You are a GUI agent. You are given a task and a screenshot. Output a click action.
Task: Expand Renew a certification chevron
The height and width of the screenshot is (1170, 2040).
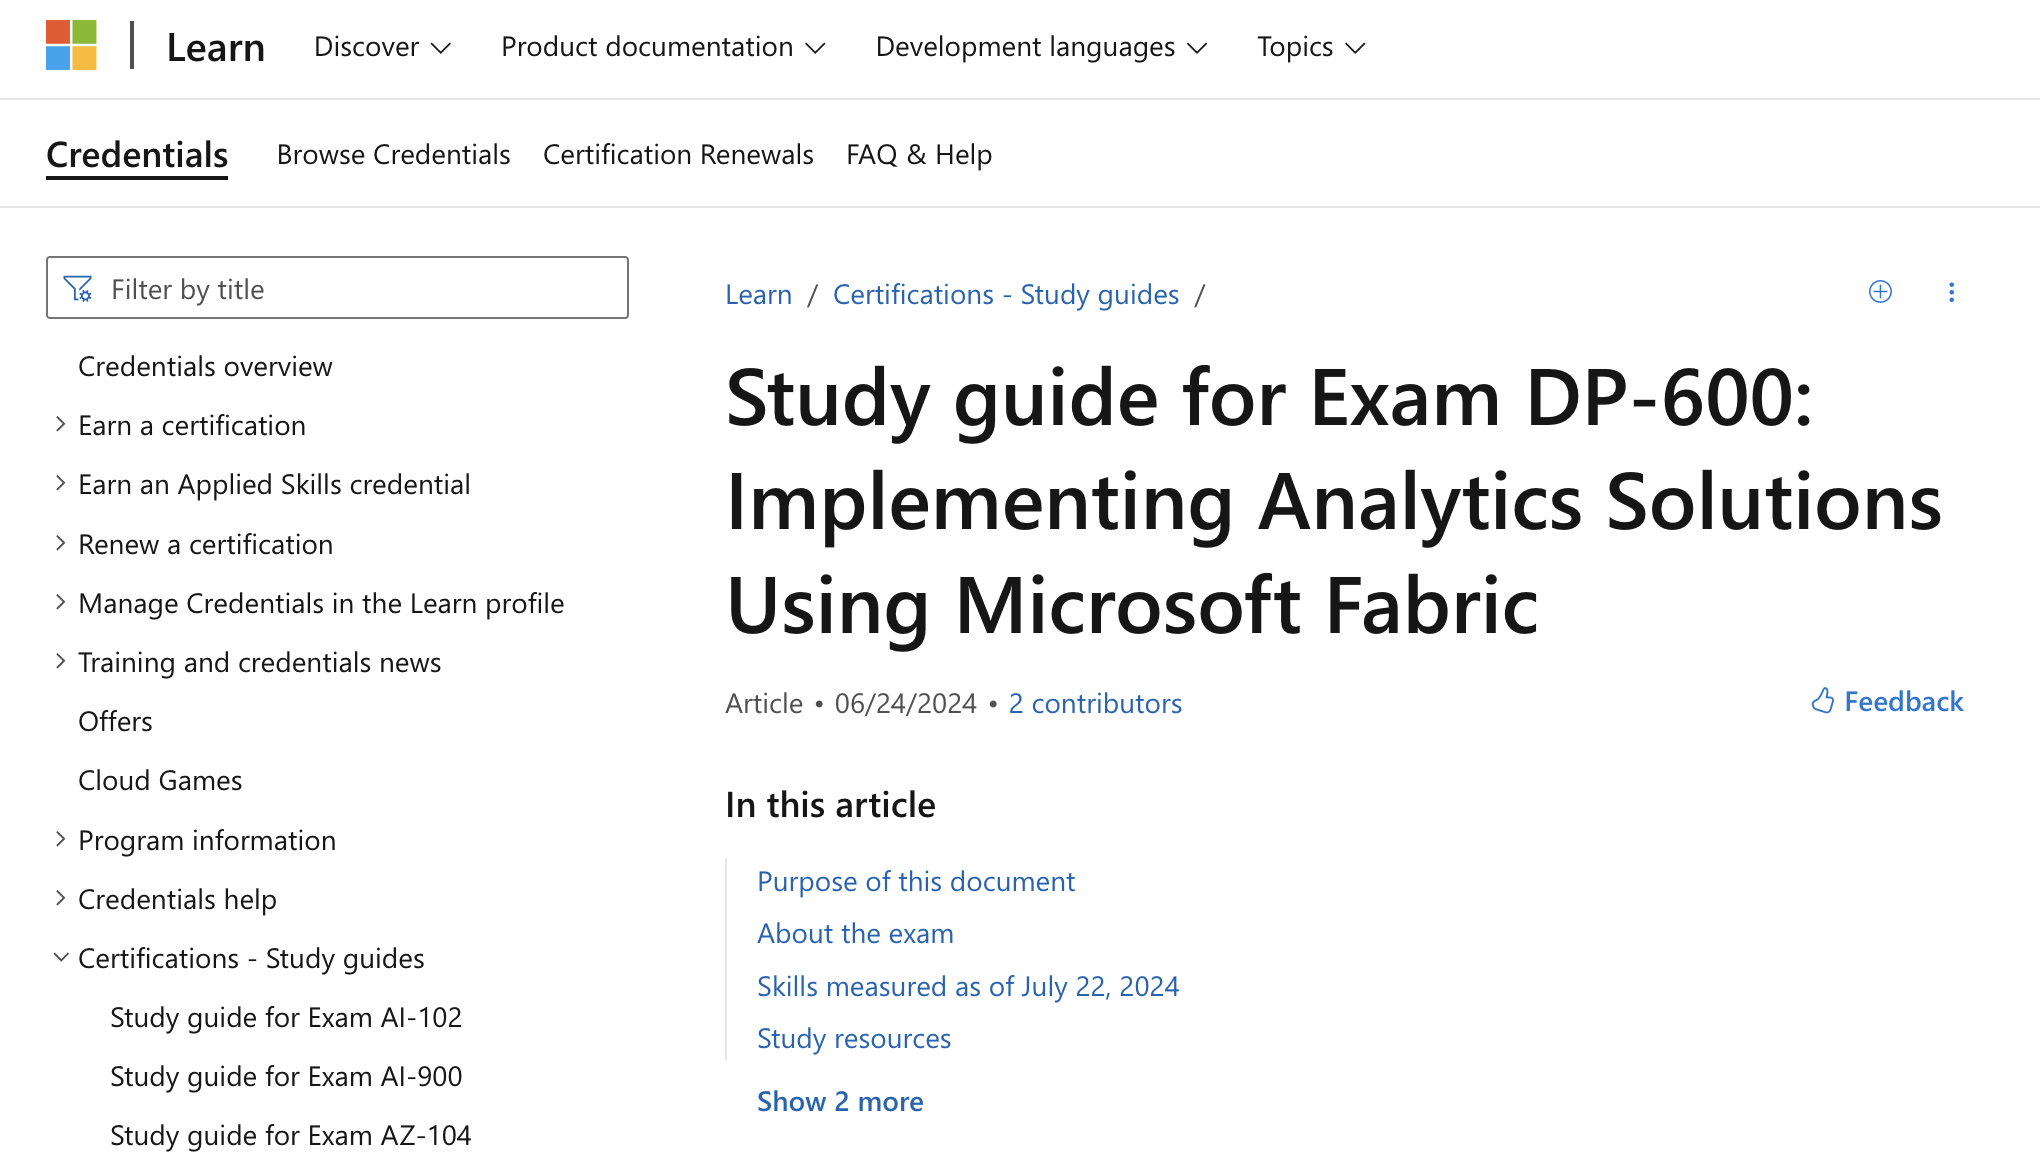coord(60,544)
